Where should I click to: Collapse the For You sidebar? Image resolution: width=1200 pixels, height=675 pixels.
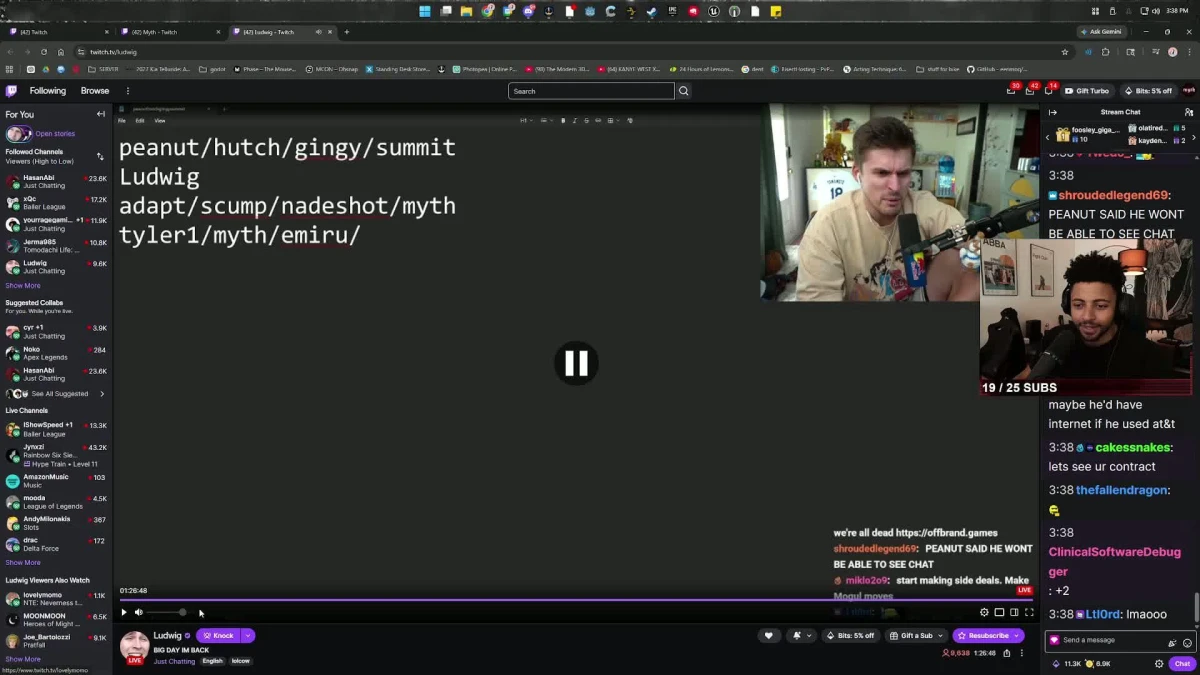(100, 114)
